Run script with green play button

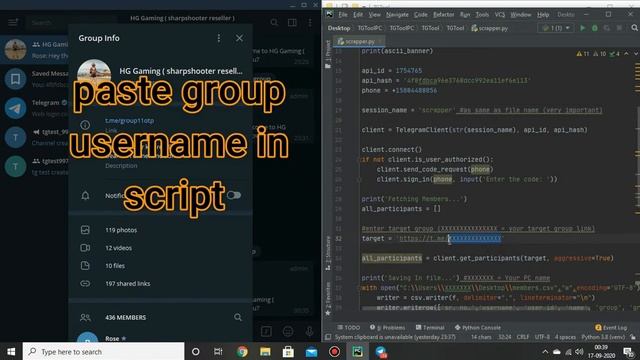click(x=583, y=28)
